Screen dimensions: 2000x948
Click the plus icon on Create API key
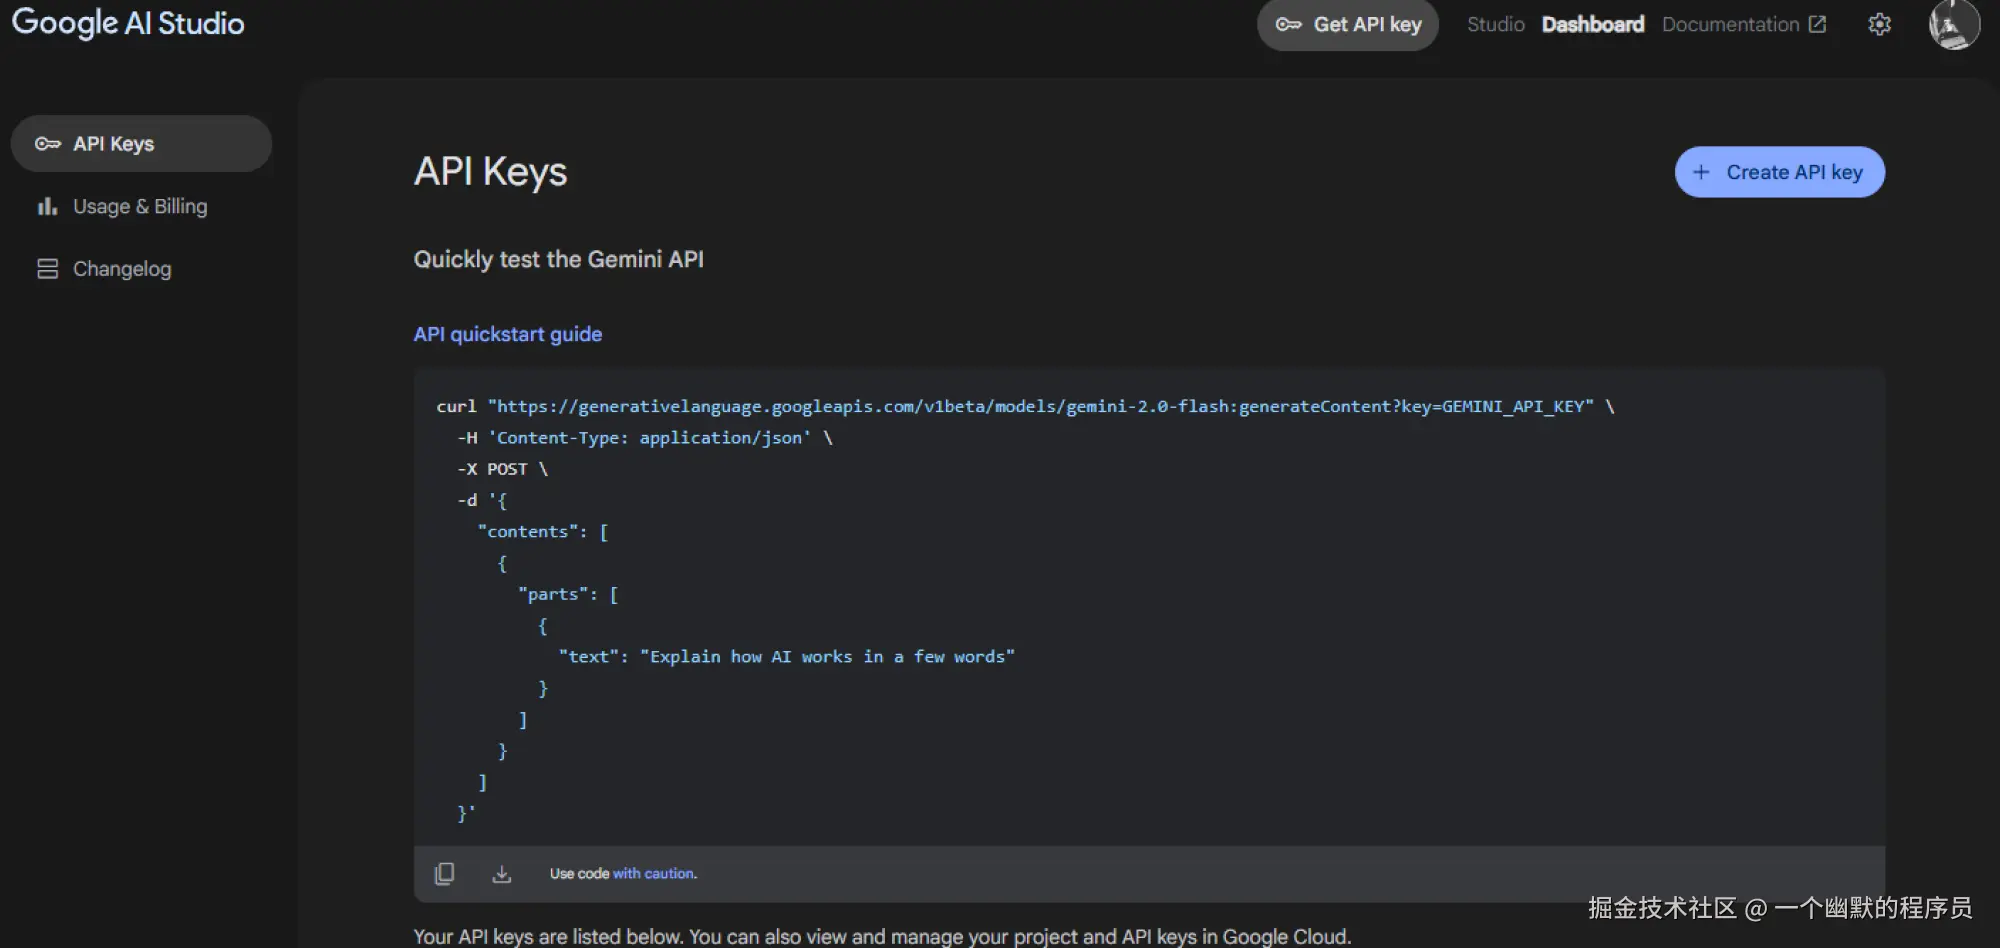pos(1703,172)
